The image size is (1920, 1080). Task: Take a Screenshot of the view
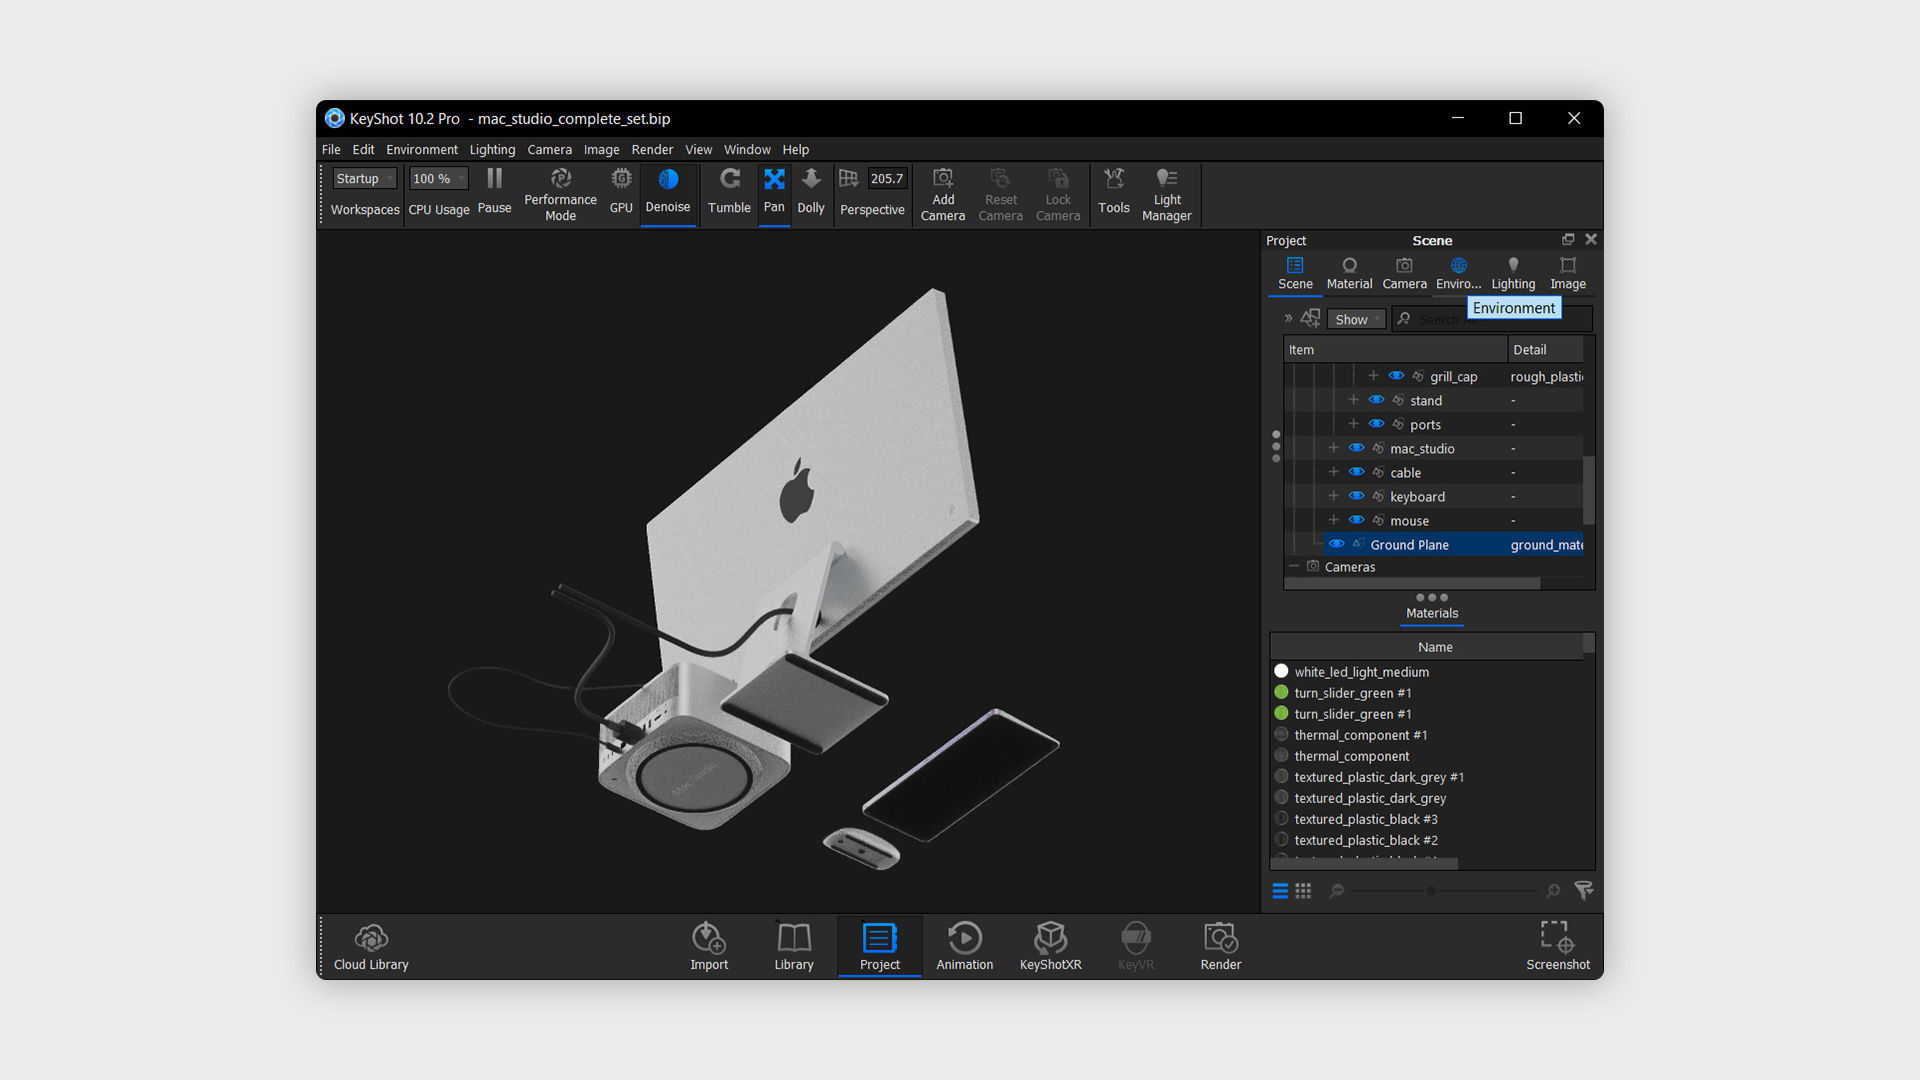[1558, 946]
